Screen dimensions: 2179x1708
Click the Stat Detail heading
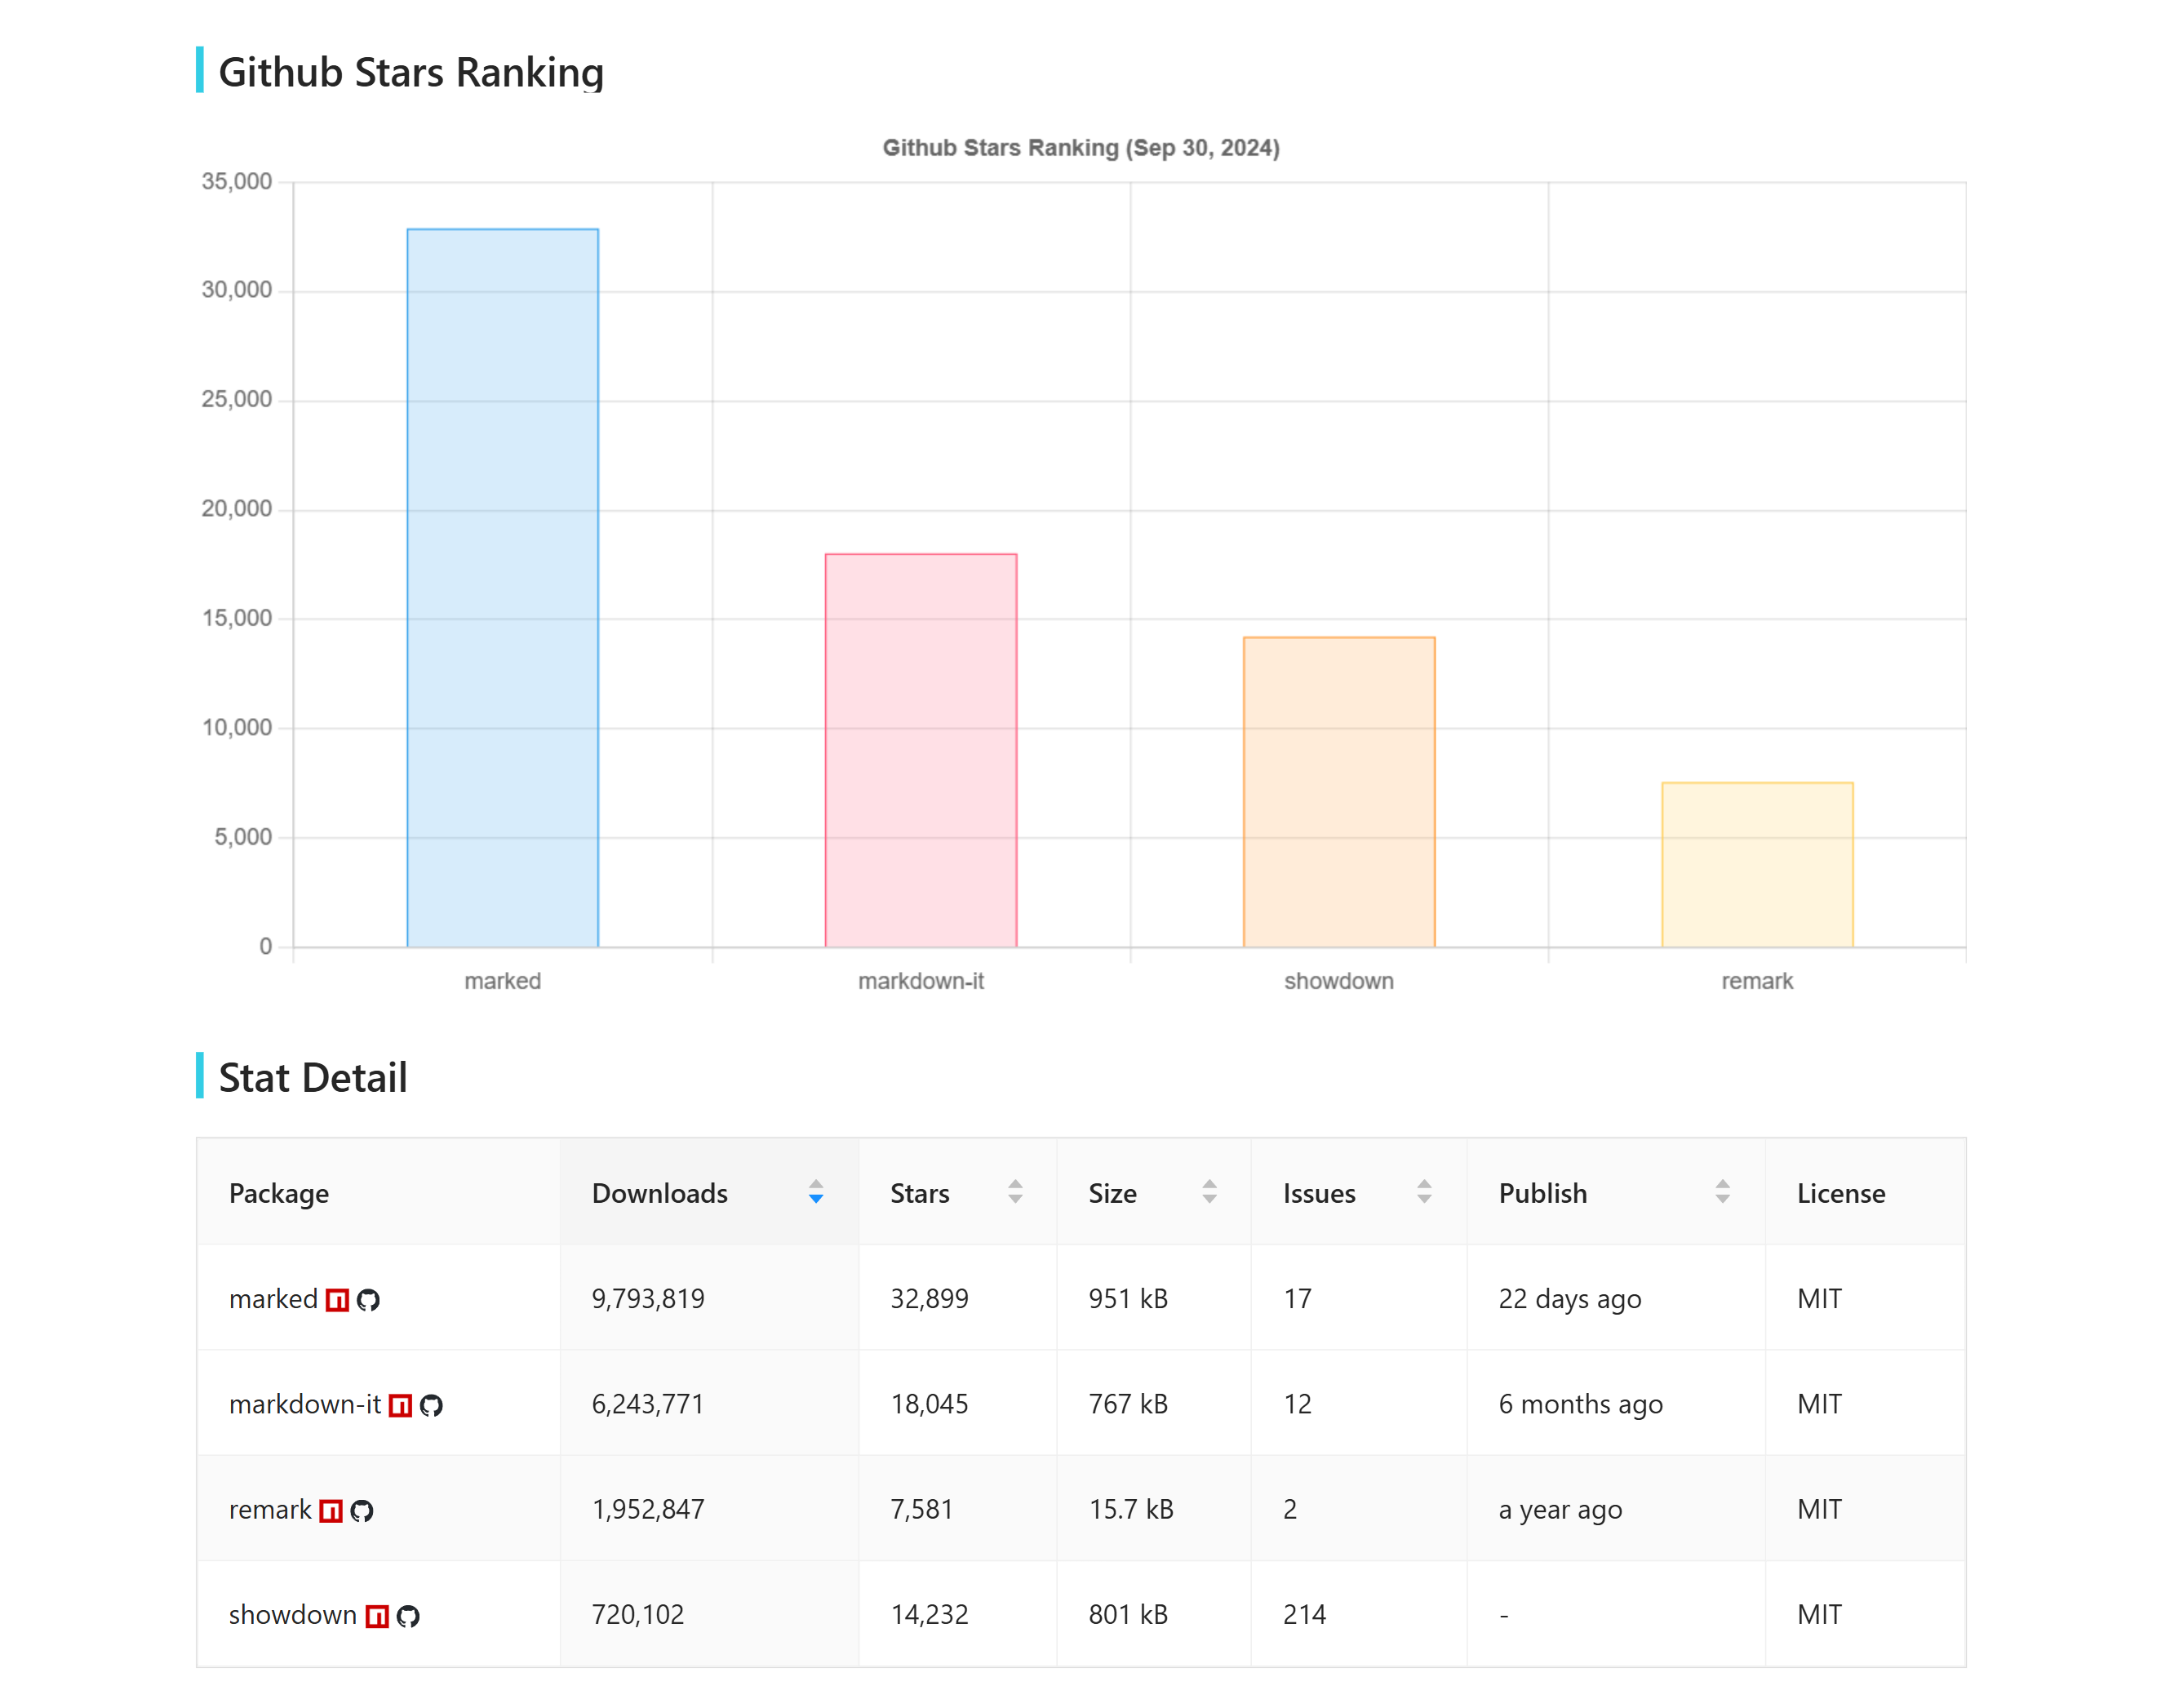313,1078
